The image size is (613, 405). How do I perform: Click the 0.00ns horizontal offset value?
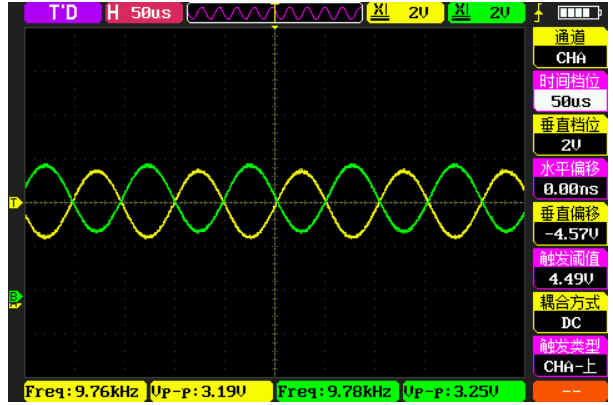click(x=571, y=189)
